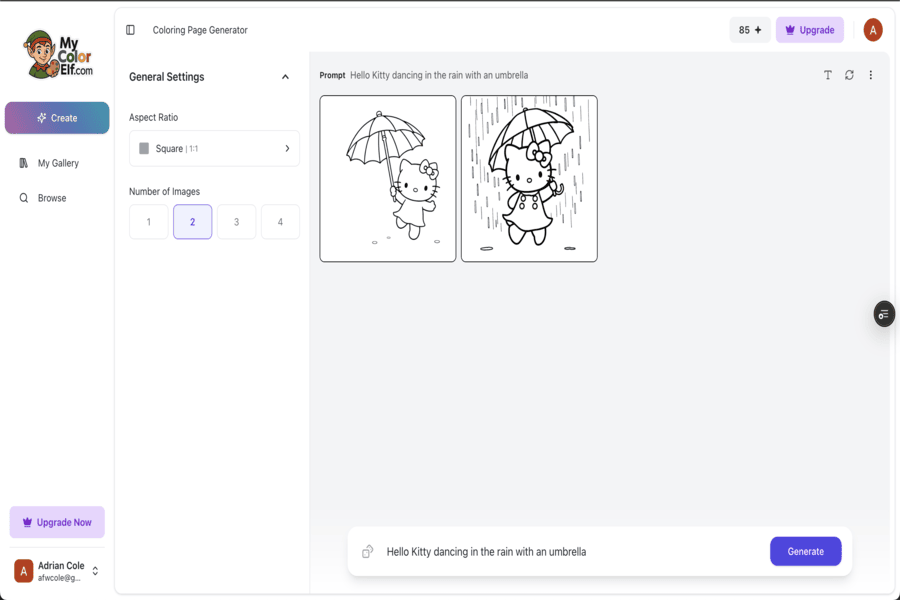The height and width of the screenshot is (600, 900).
Task: Open the Square 1:1 aspect ratio dropdown
Action: coord(214,148)
